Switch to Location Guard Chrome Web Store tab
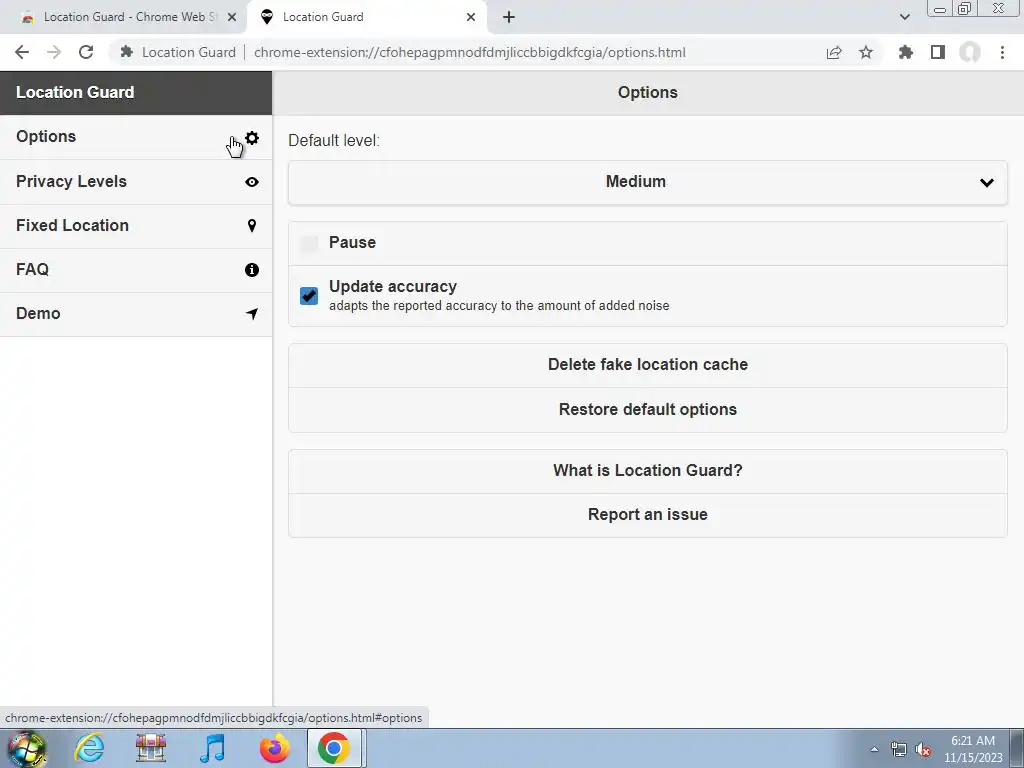 tap(124, 17)
